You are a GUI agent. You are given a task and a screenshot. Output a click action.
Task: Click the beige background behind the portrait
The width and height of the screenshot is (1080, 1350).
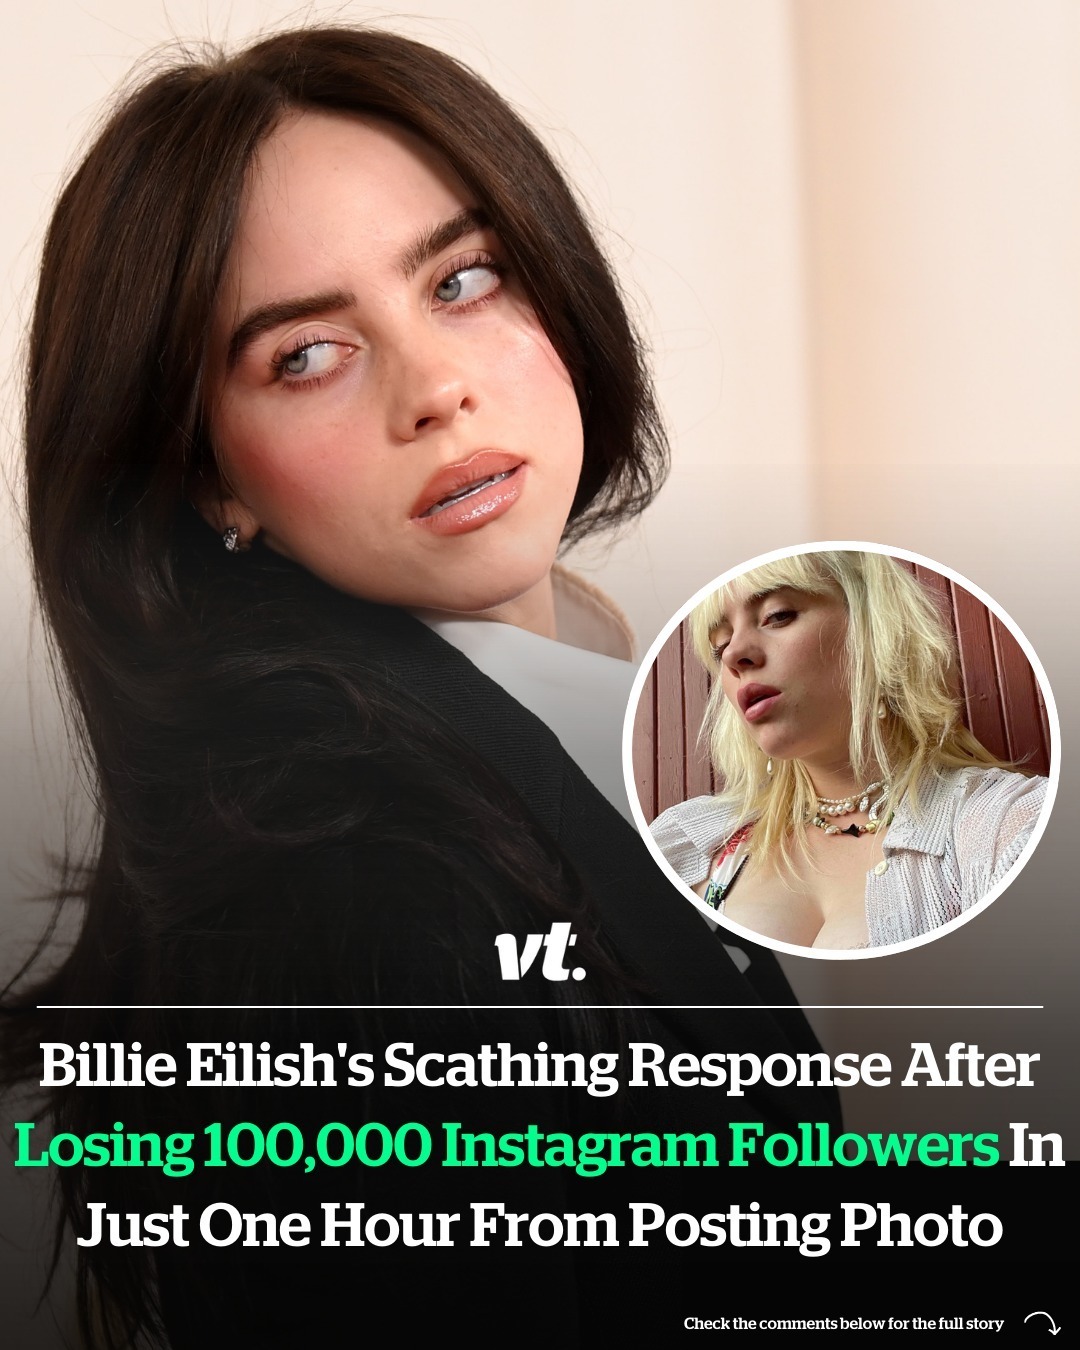880,250
